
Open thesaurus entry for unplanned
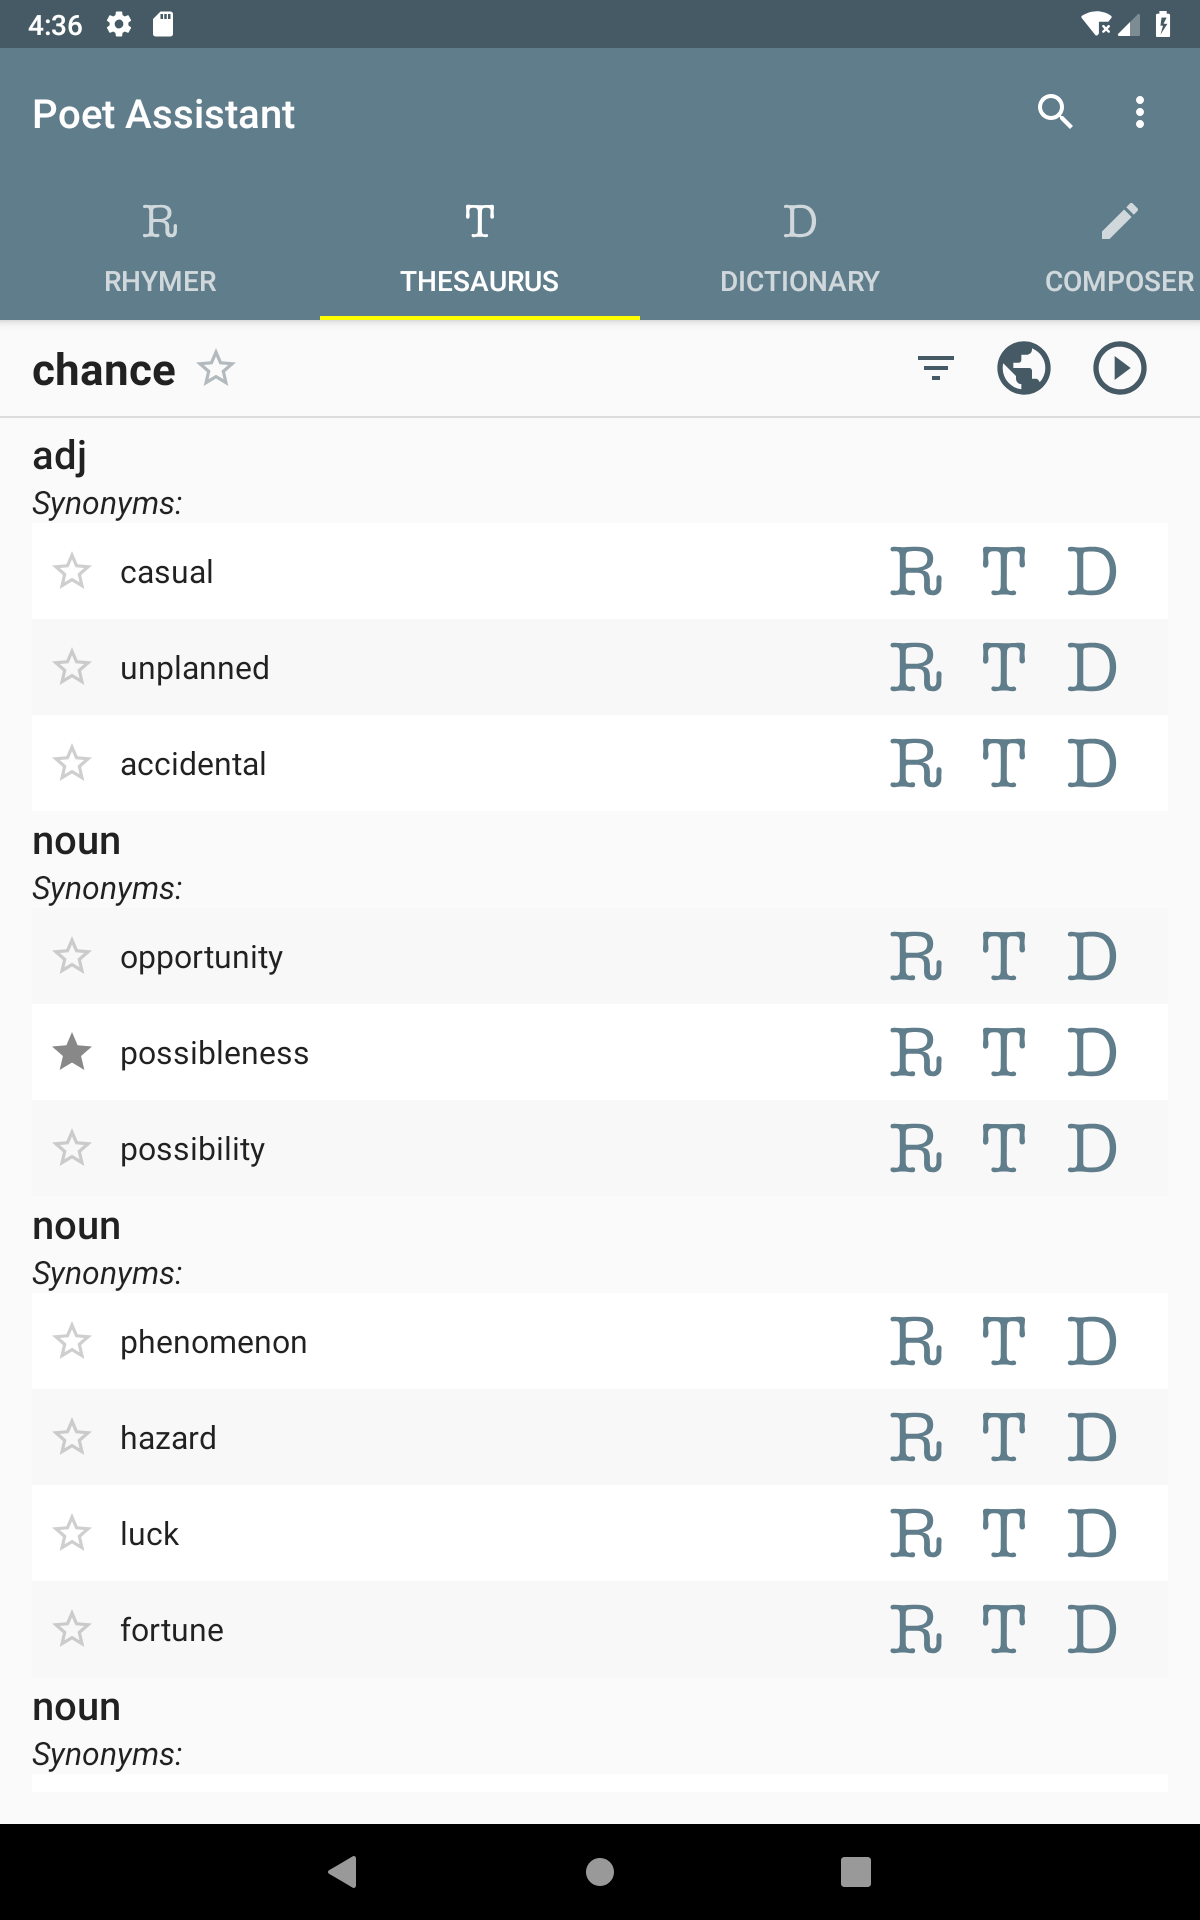click(x=1003, y=668)
